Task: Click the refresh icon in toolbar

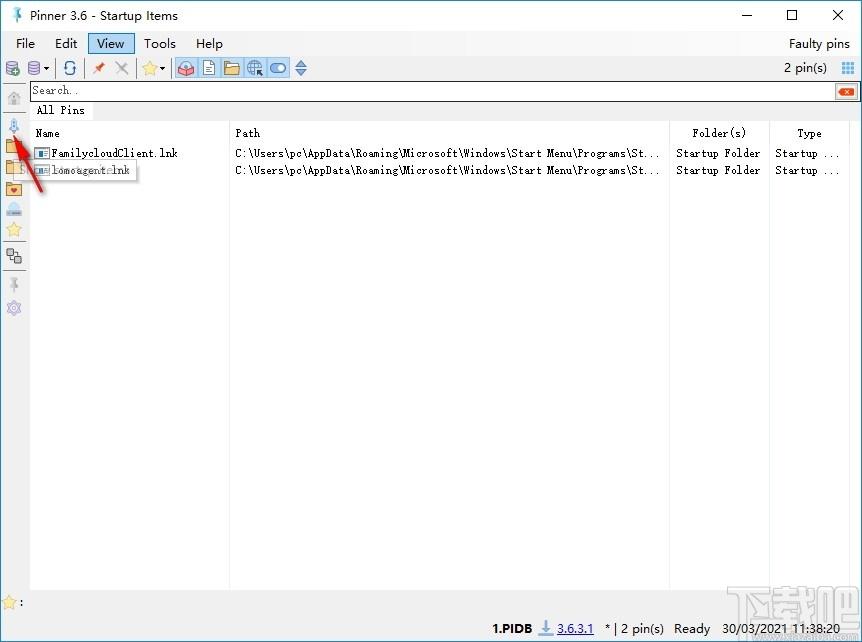Action: (x=70, y=68)
